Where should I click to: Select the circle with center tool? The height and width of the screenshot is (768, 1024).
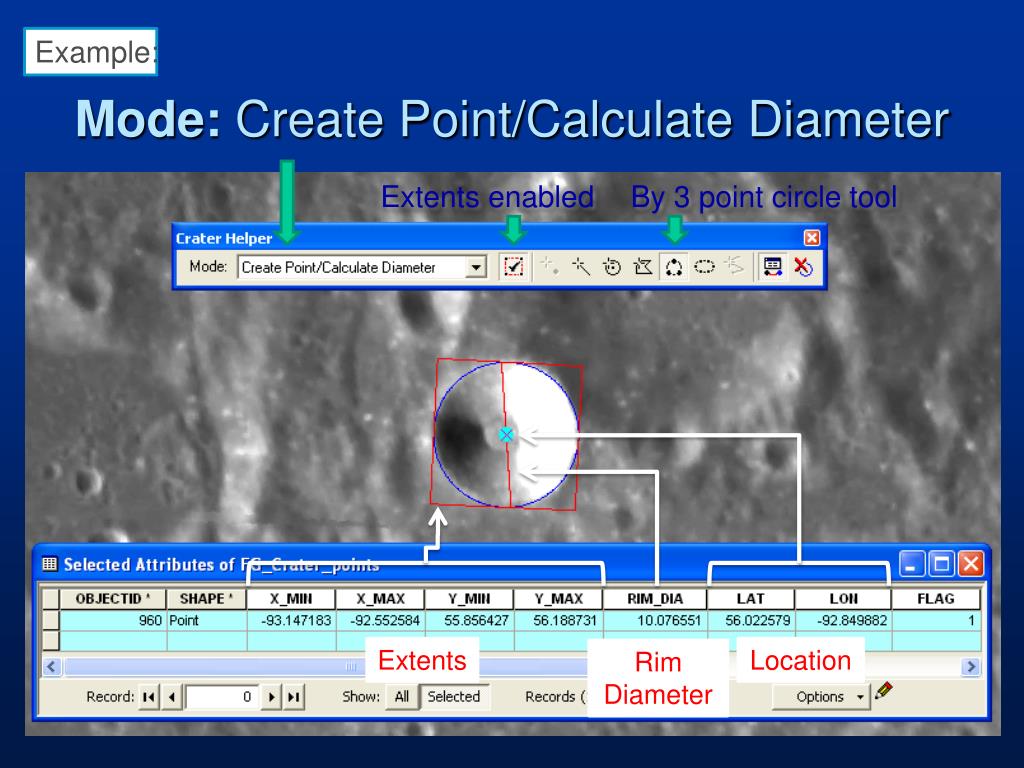[612, 266]
